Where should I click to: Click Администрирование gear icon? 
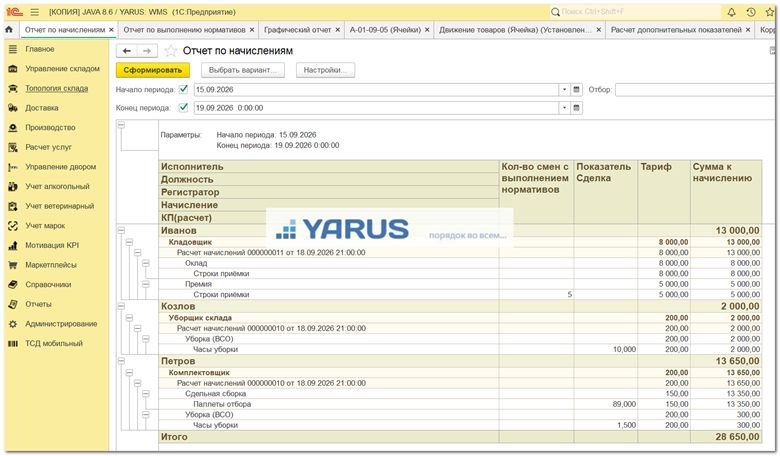coord(13,324)
